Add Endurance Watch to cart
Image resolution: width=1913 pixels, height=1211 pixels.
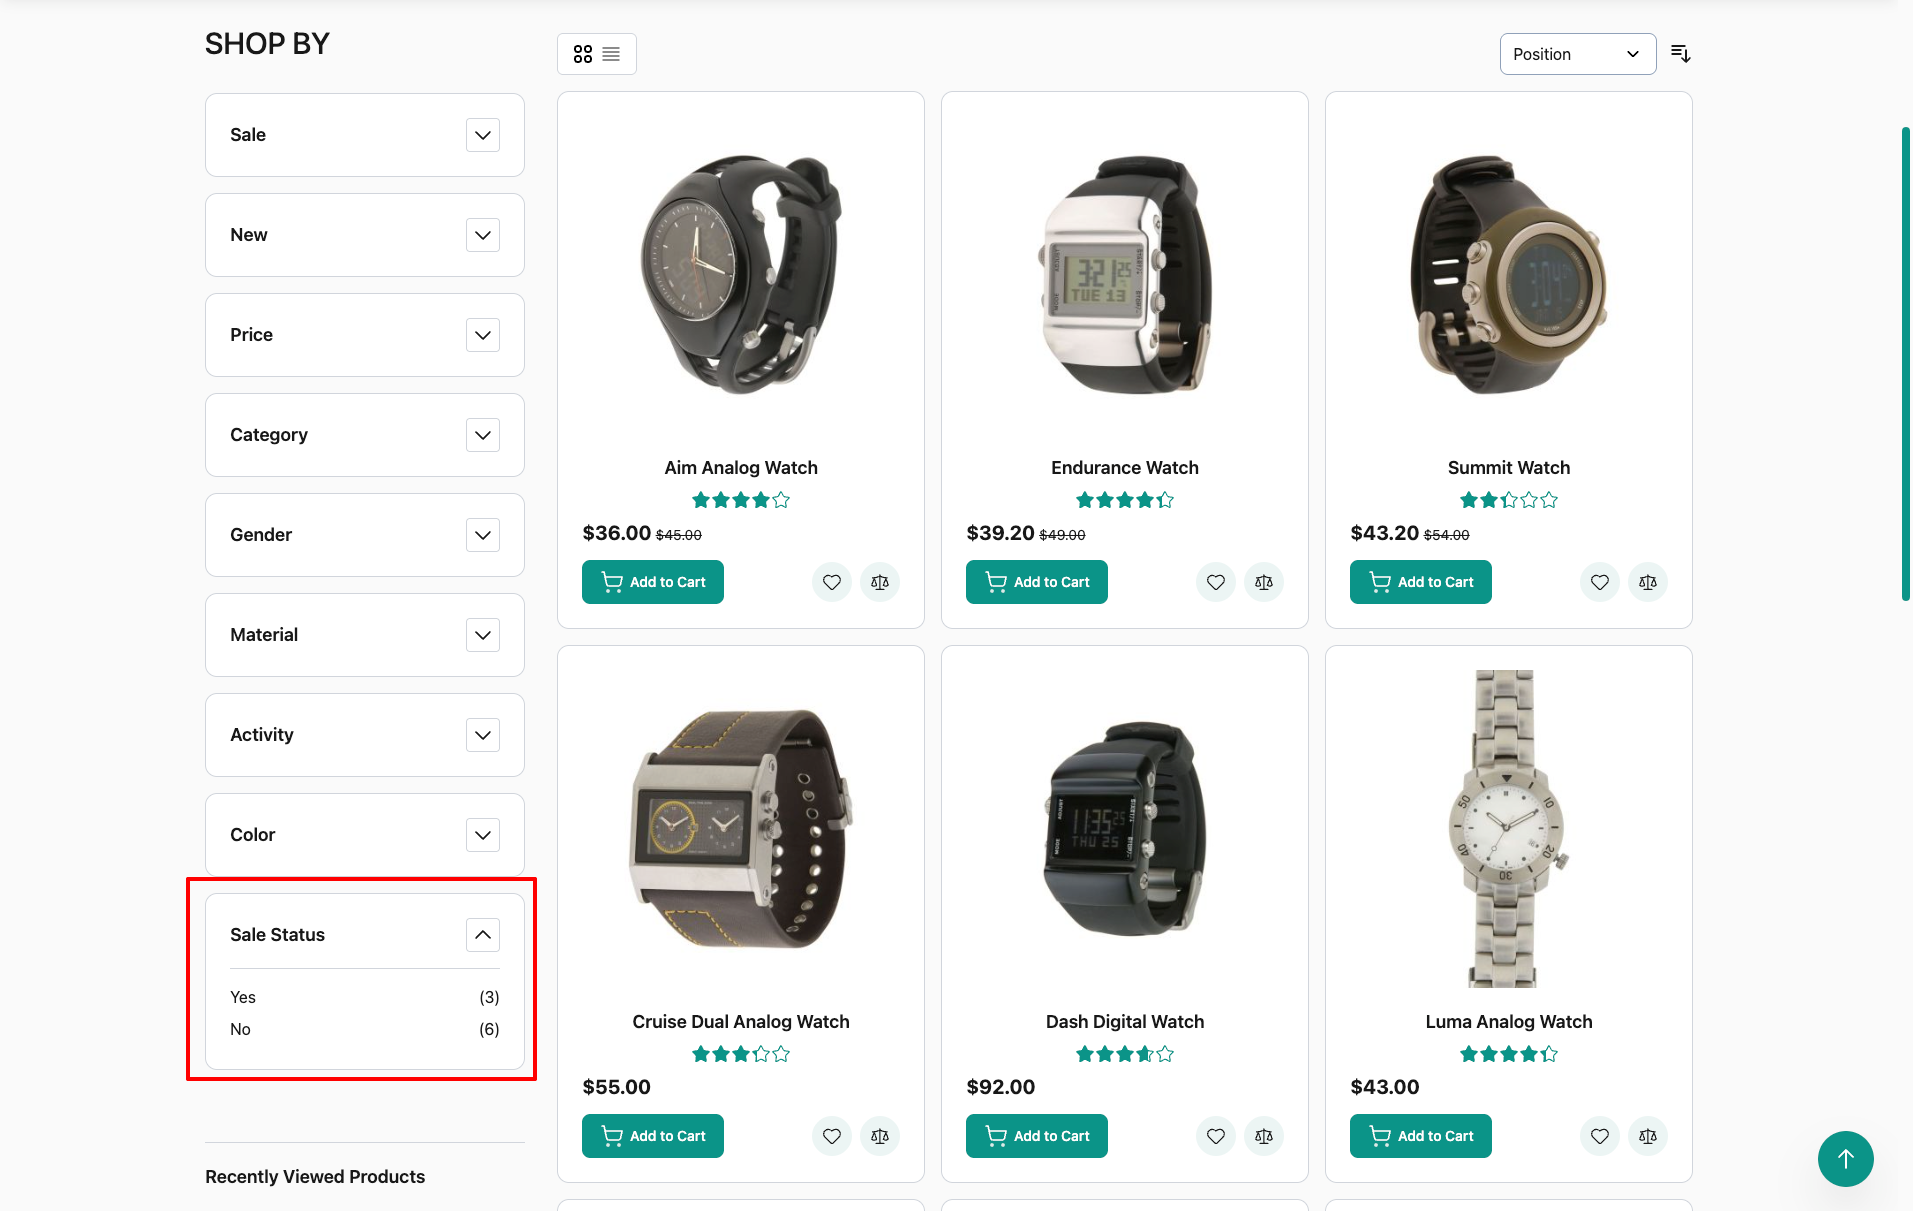coord(1036,582)
